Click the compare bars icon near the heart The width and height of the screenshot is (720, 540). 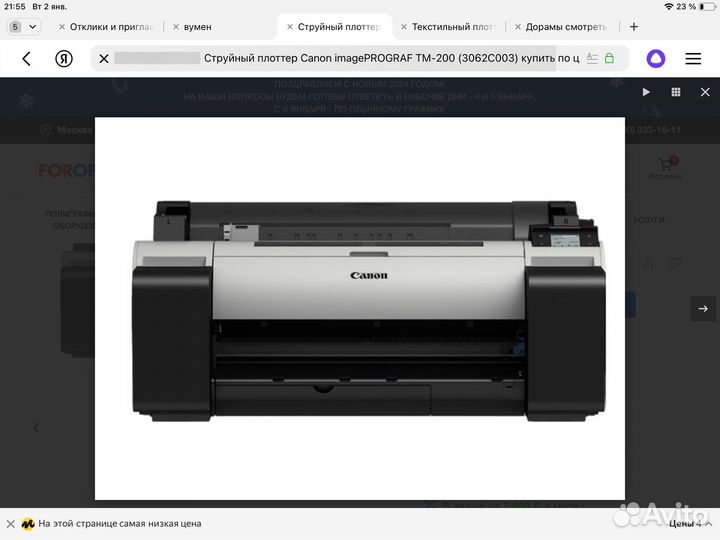point(648,264)
